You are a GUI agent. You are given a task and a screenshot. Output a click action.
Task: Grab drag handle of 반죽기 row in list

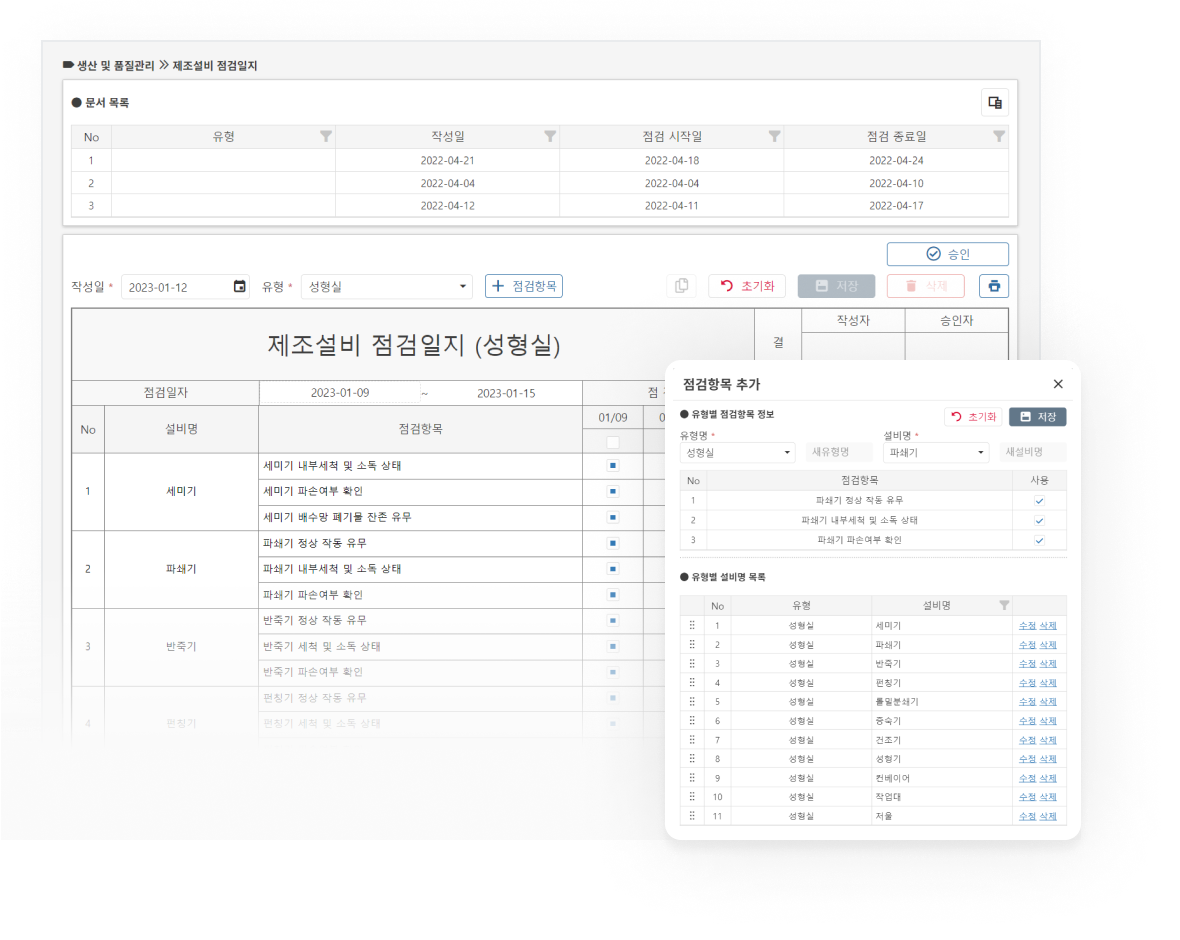[x=692, y=663]
